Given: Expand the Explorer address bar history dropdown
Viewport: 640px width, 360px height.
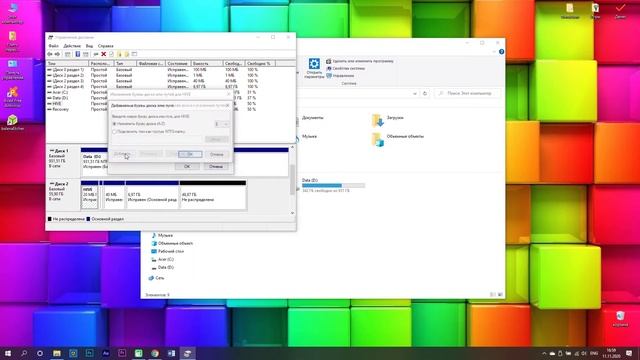Looking at the screenshot, I should [415, 93].
